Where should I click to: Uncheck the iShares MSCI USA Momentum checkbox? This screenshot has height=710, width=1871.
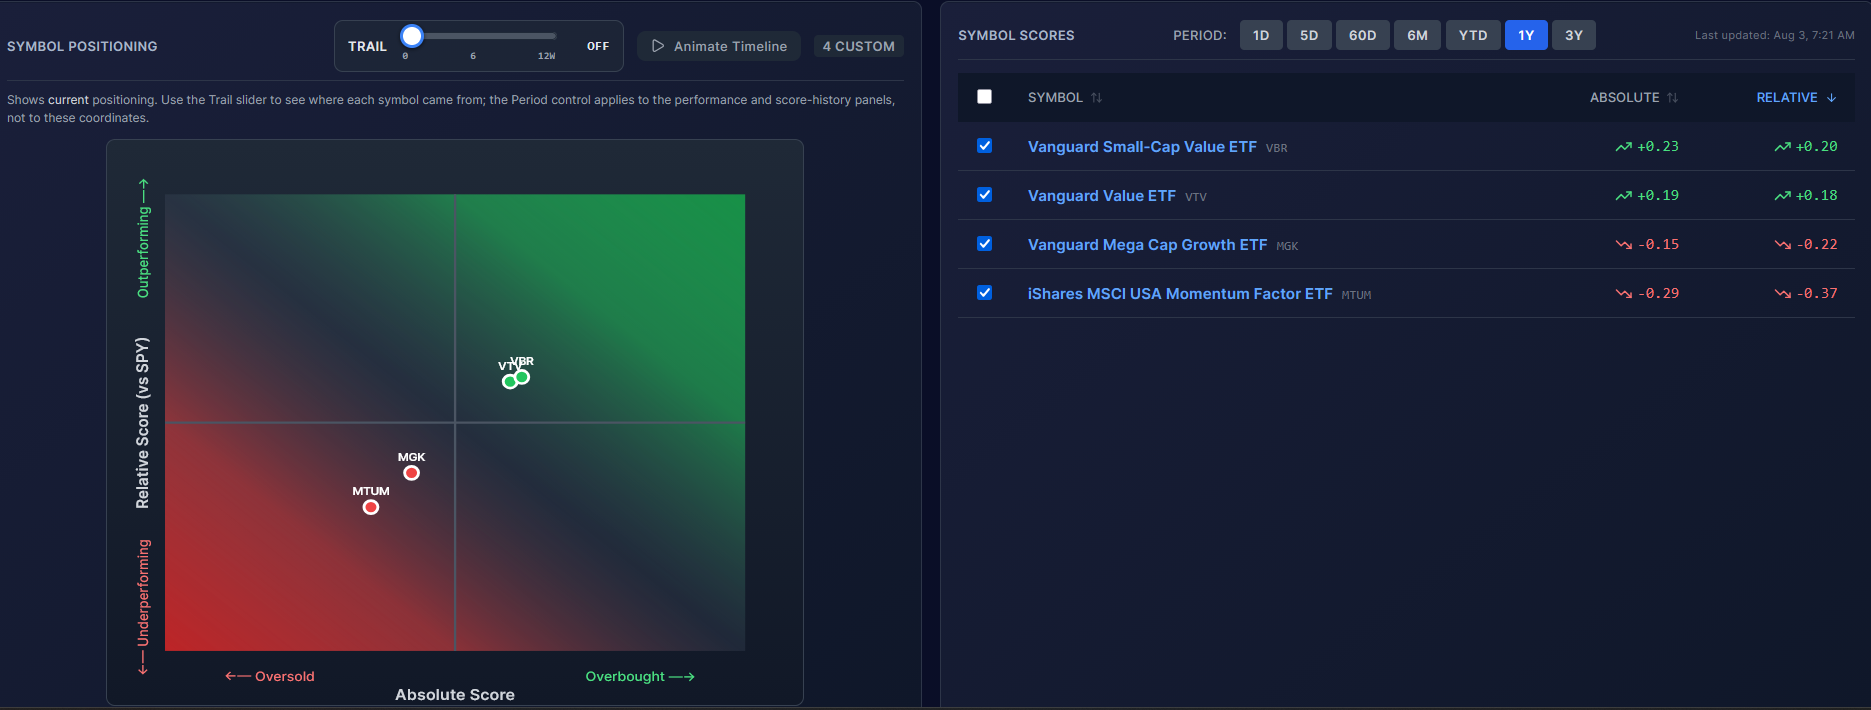click(x=984, y=293)
